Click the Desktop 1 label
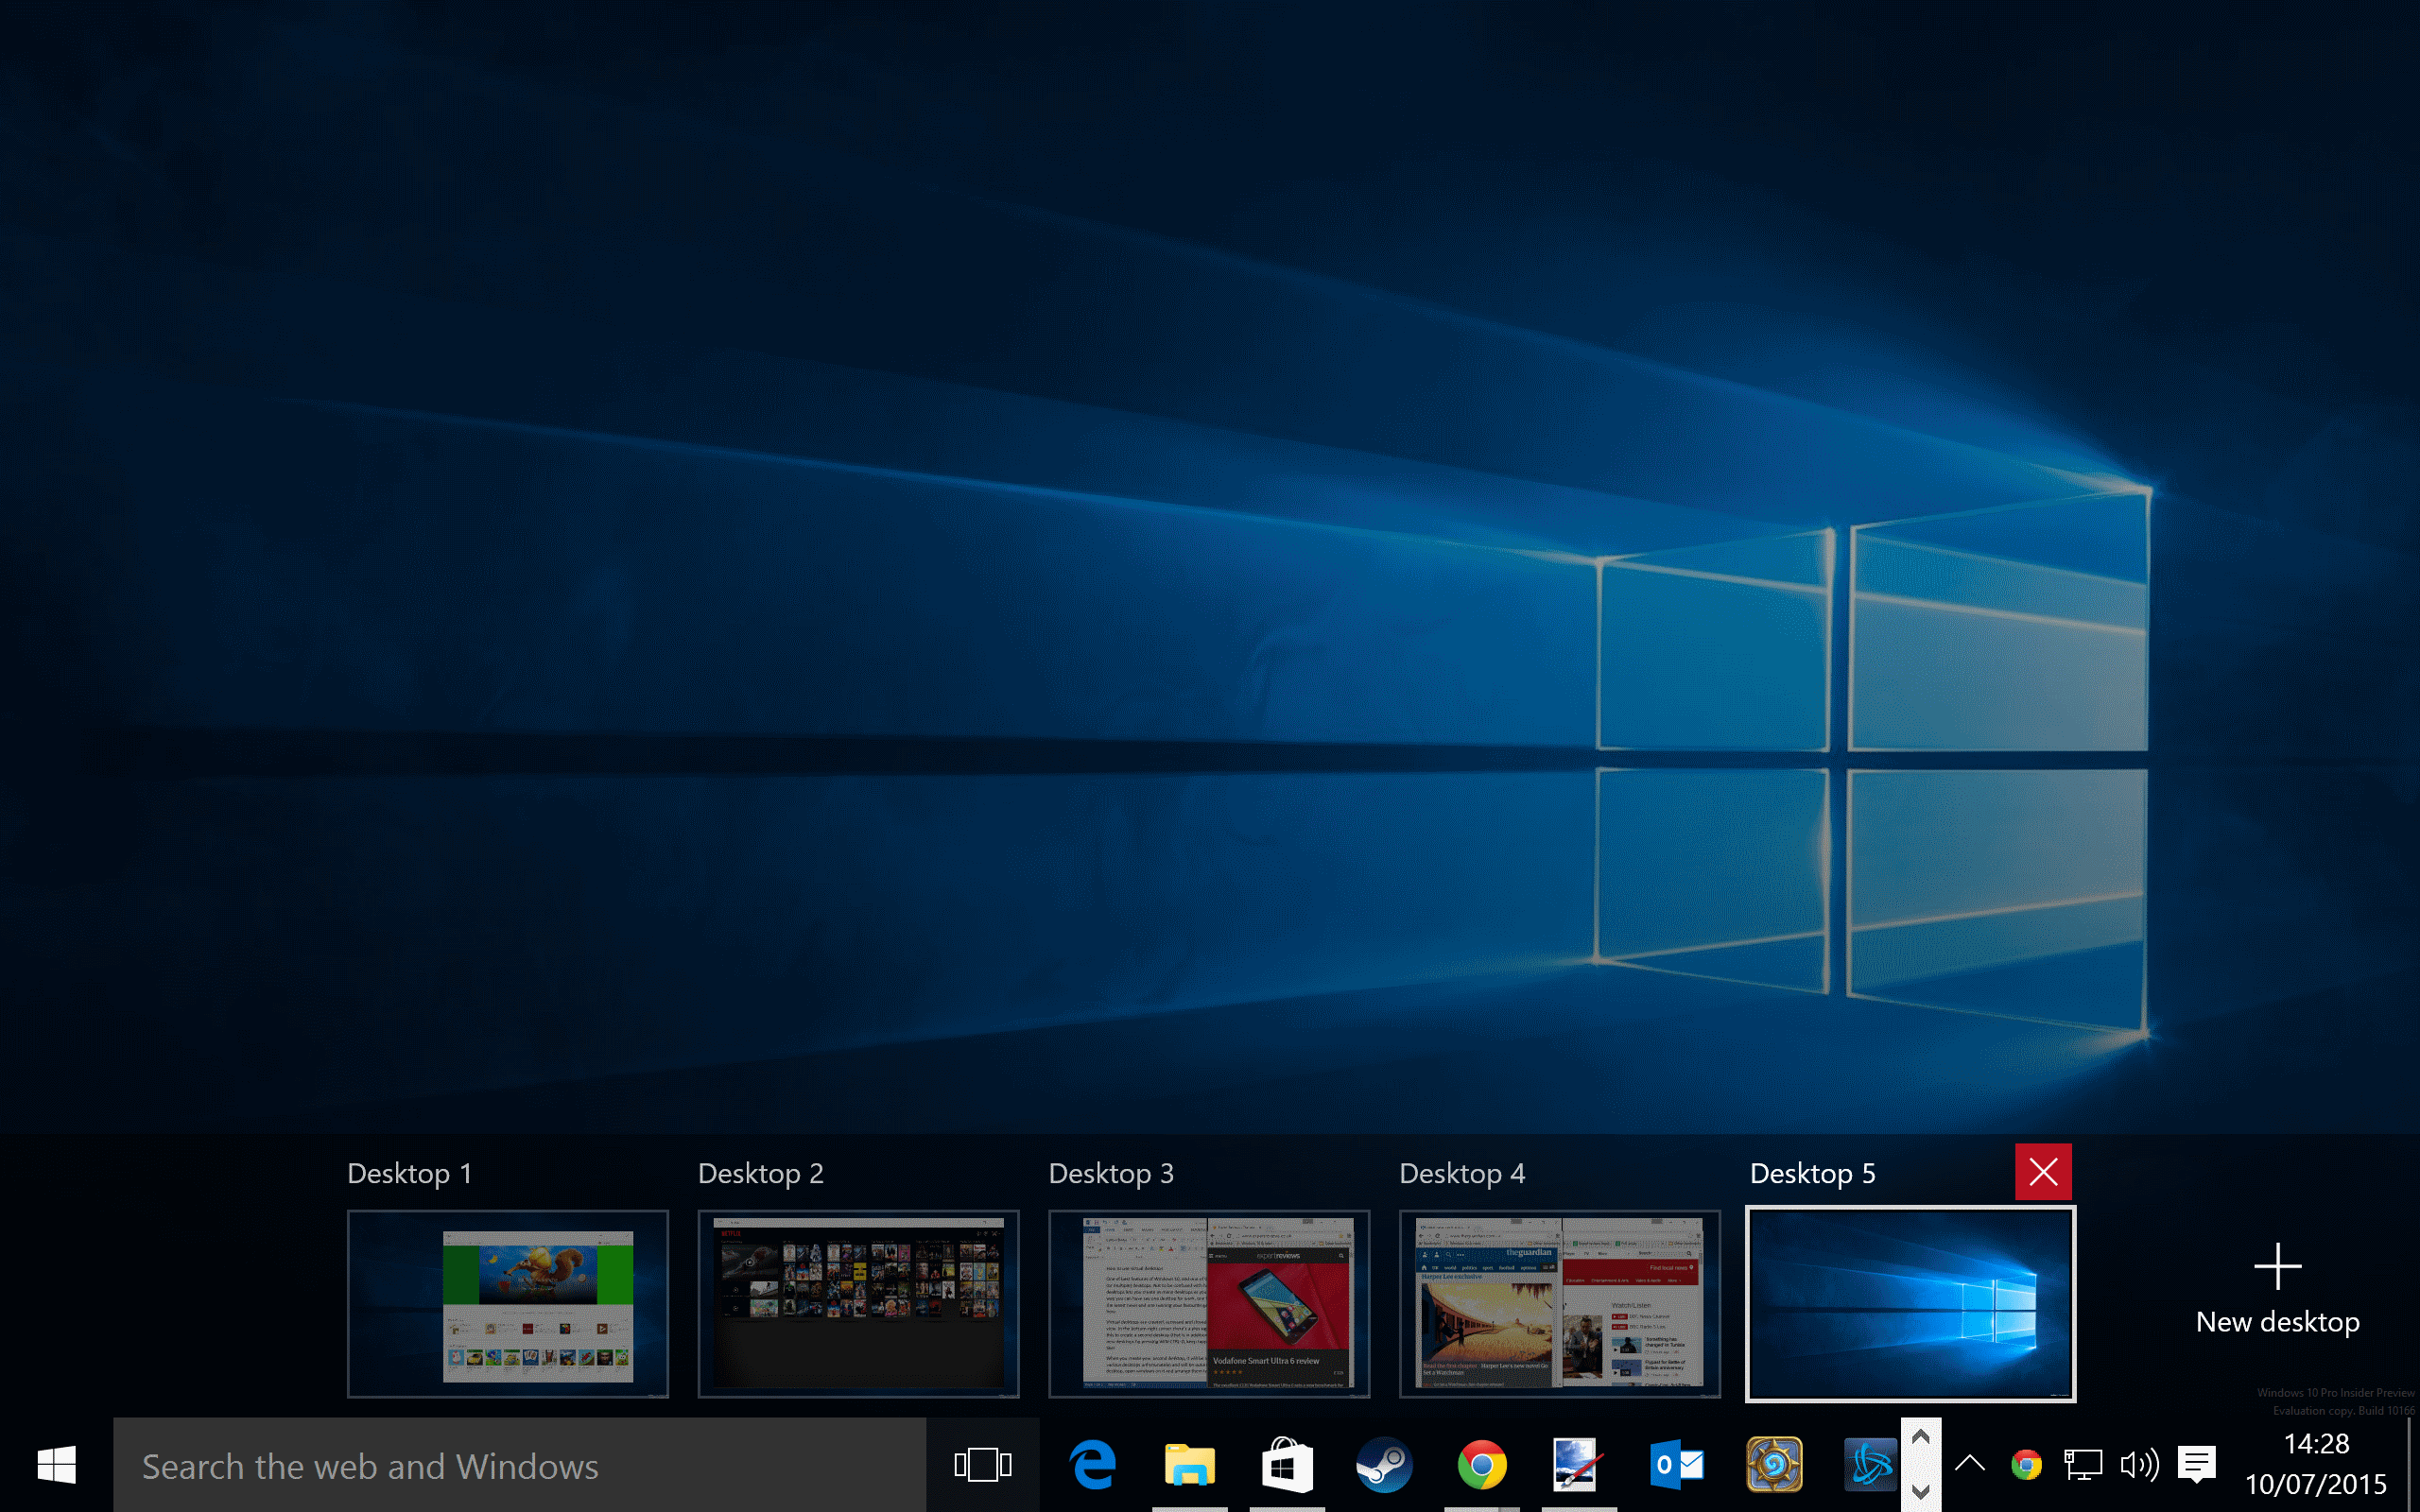This screenshot has width=2420, height=1512. click(x=409, y=1173)
